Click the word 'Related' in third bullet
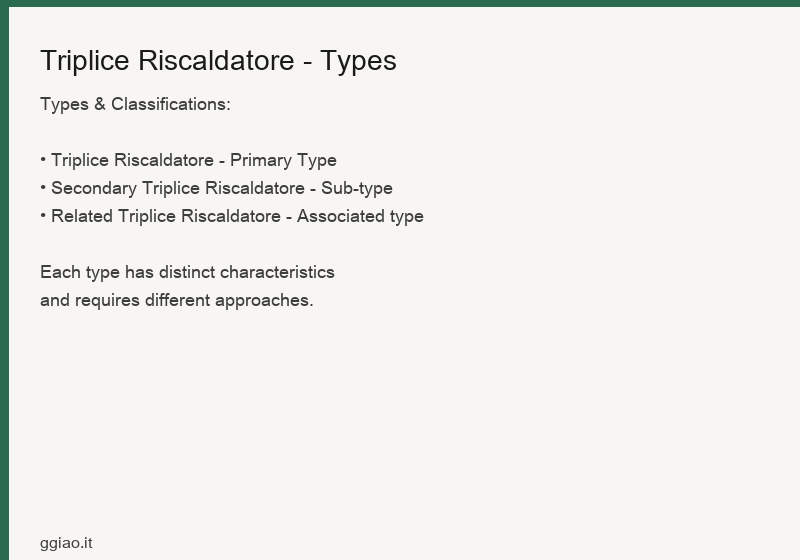This screenshot has height=560, width=800. [82, 216]
